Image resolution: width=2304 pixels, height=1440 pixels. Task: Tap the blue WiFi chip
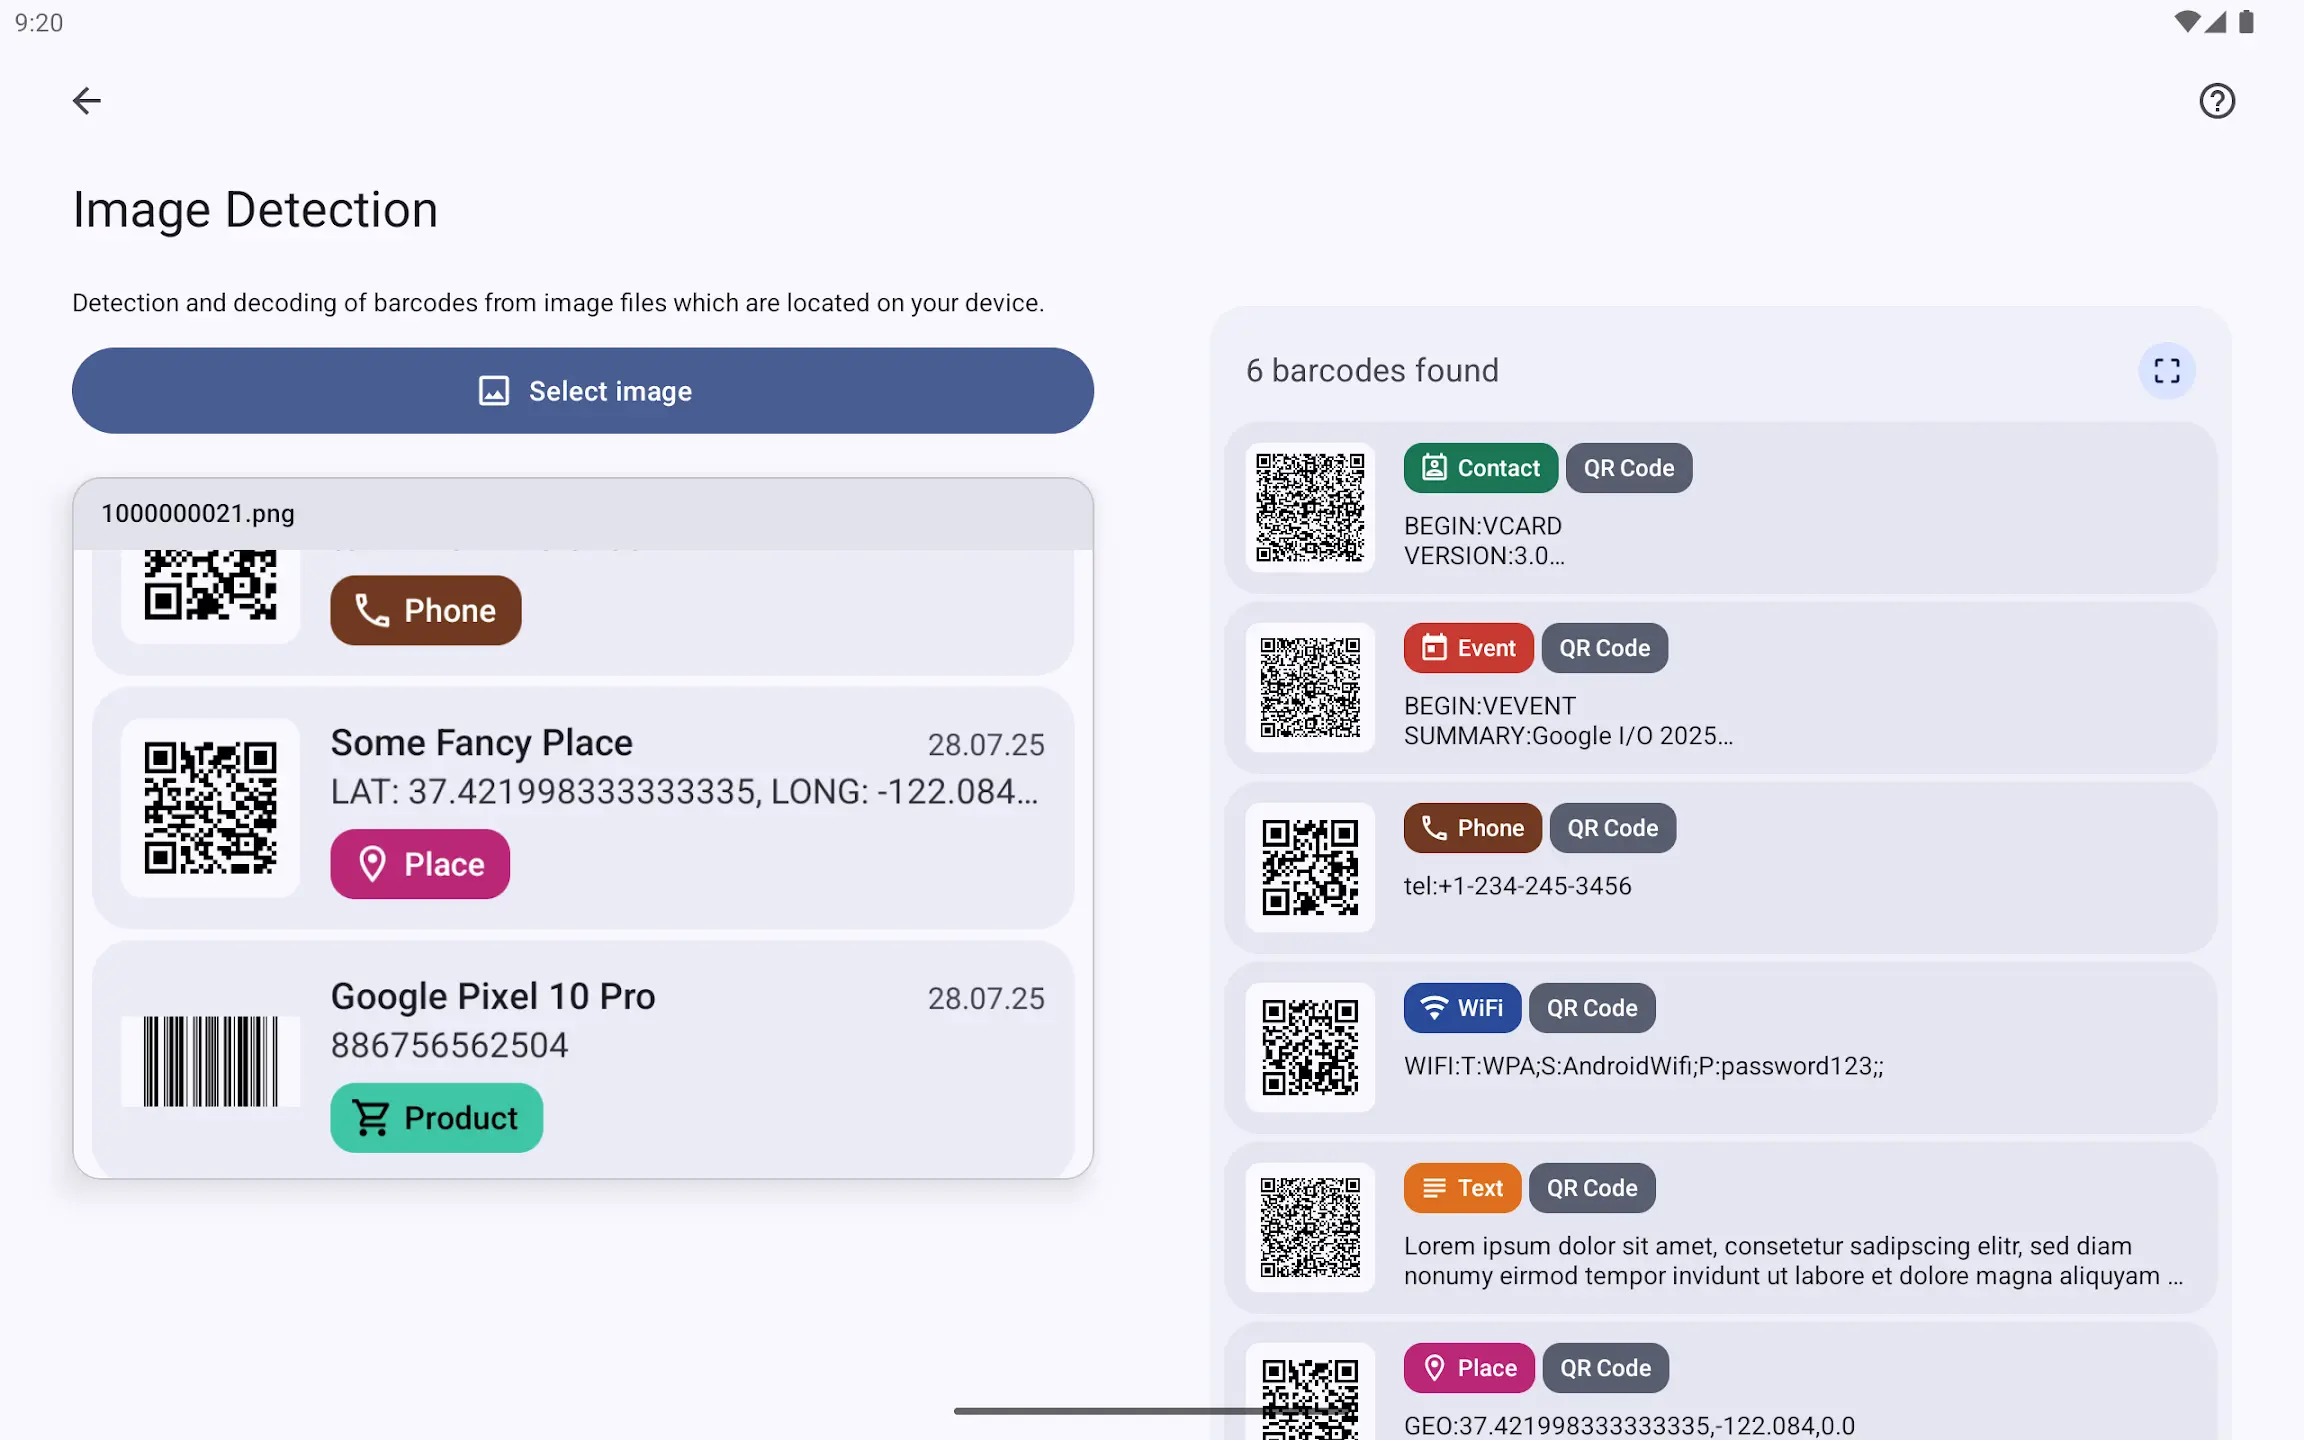pos(1463,1008)
